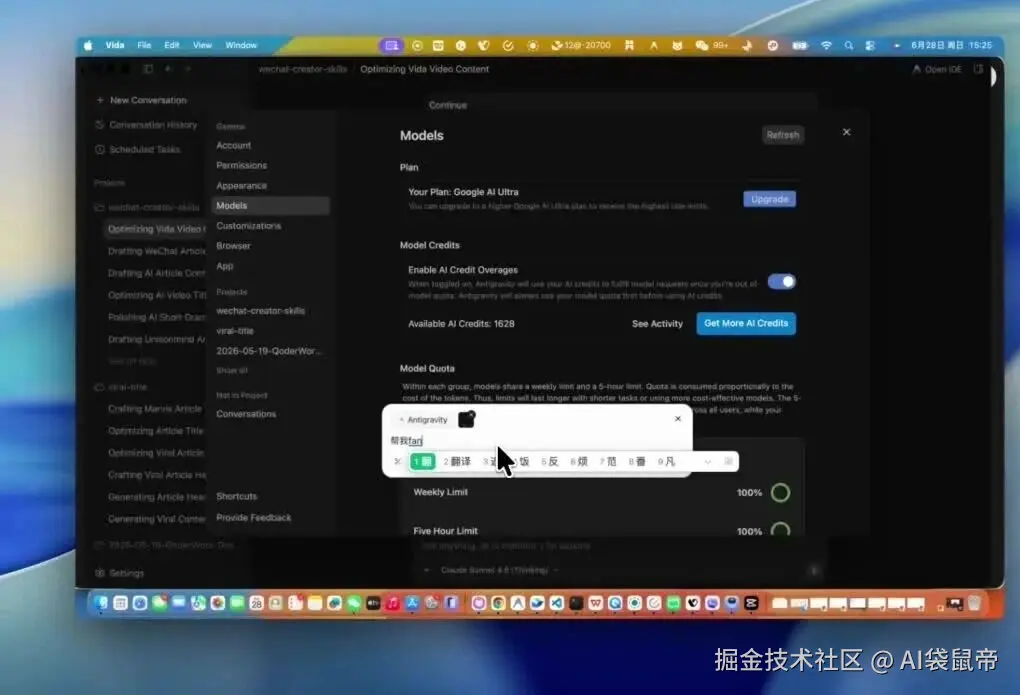
Task: Open the View menu
Action: 202,45
